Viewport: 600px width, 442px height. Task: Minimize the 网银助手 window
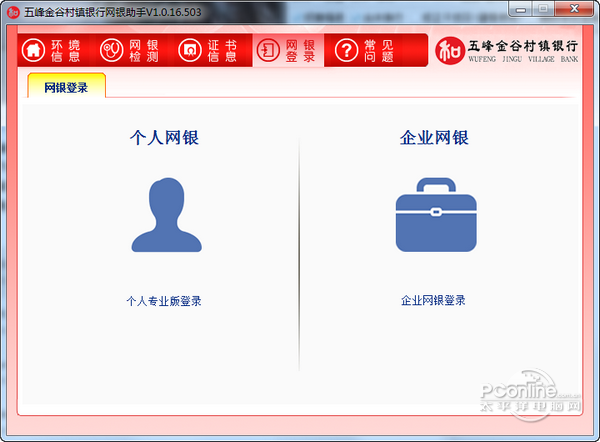[x=520, y=10]
